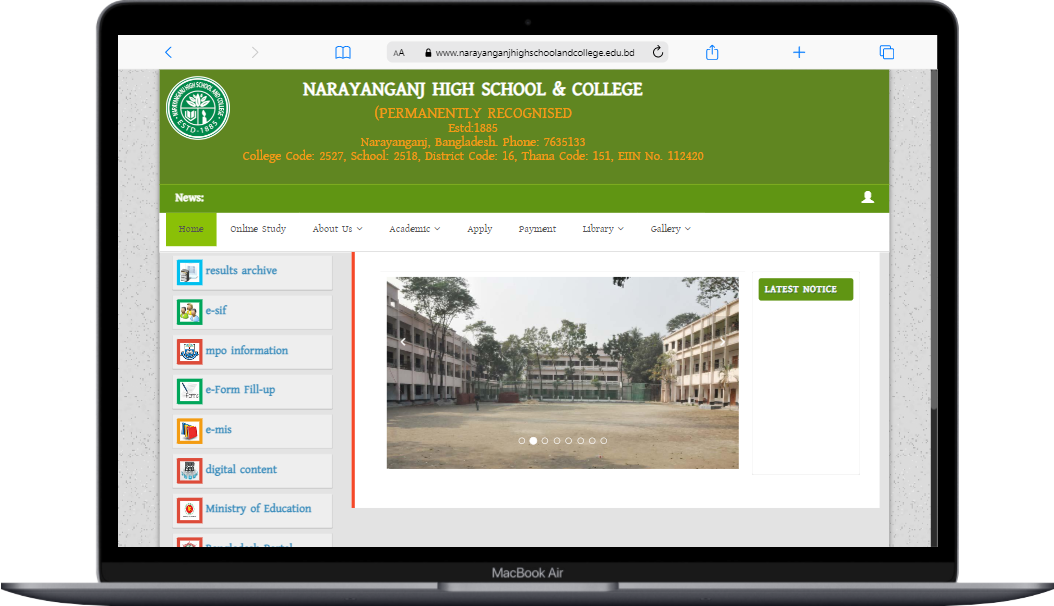Image resolution: width=1054 pixels, height=606 pixels.
Task: Select the digital content icon
Action: coord(190,470)
